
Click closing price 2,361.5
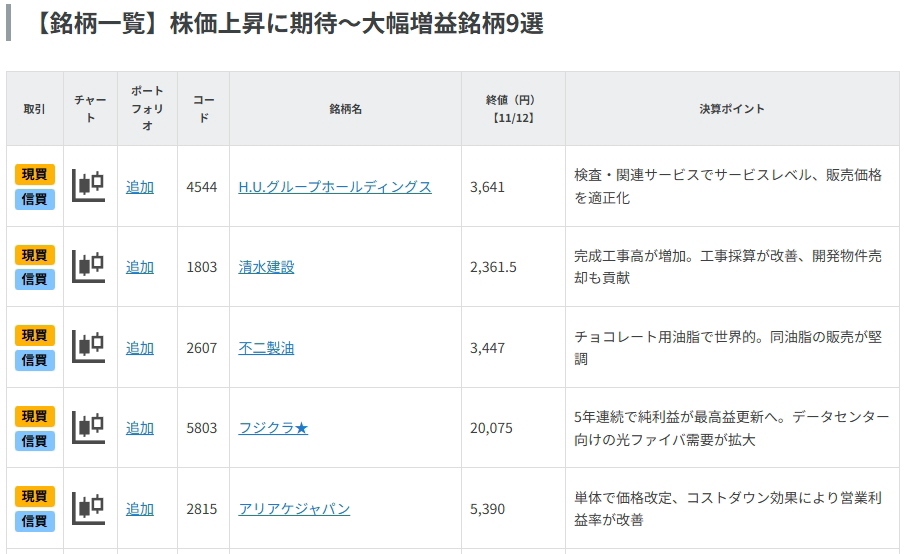[x=493, y=267]
